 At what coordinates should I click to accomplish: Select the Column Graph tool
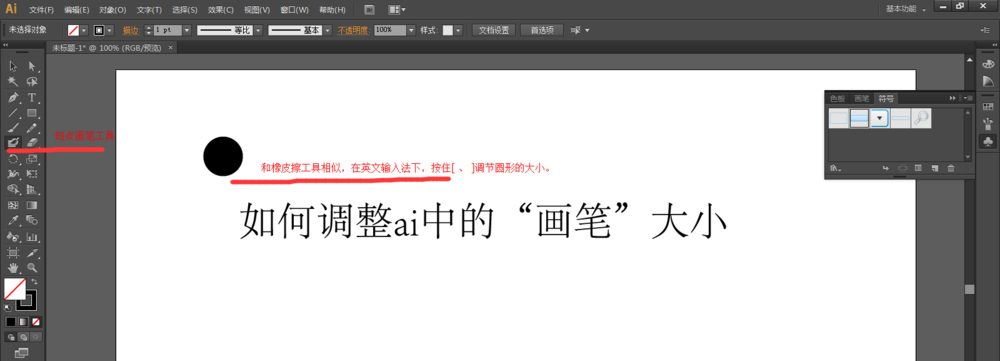(32, 237)
